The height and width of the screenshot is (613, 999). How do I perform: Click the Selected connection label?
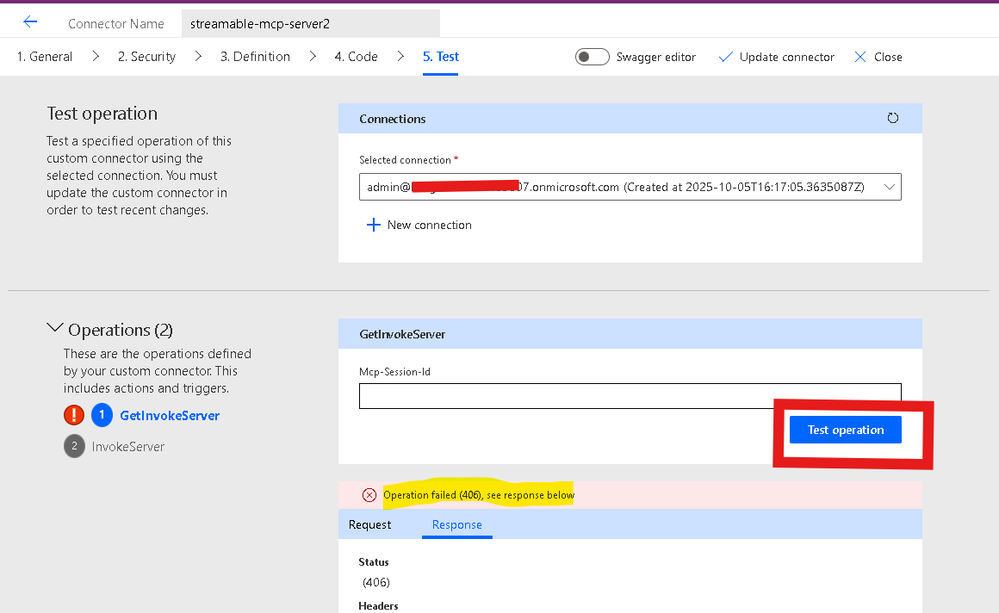pos(405,160)
